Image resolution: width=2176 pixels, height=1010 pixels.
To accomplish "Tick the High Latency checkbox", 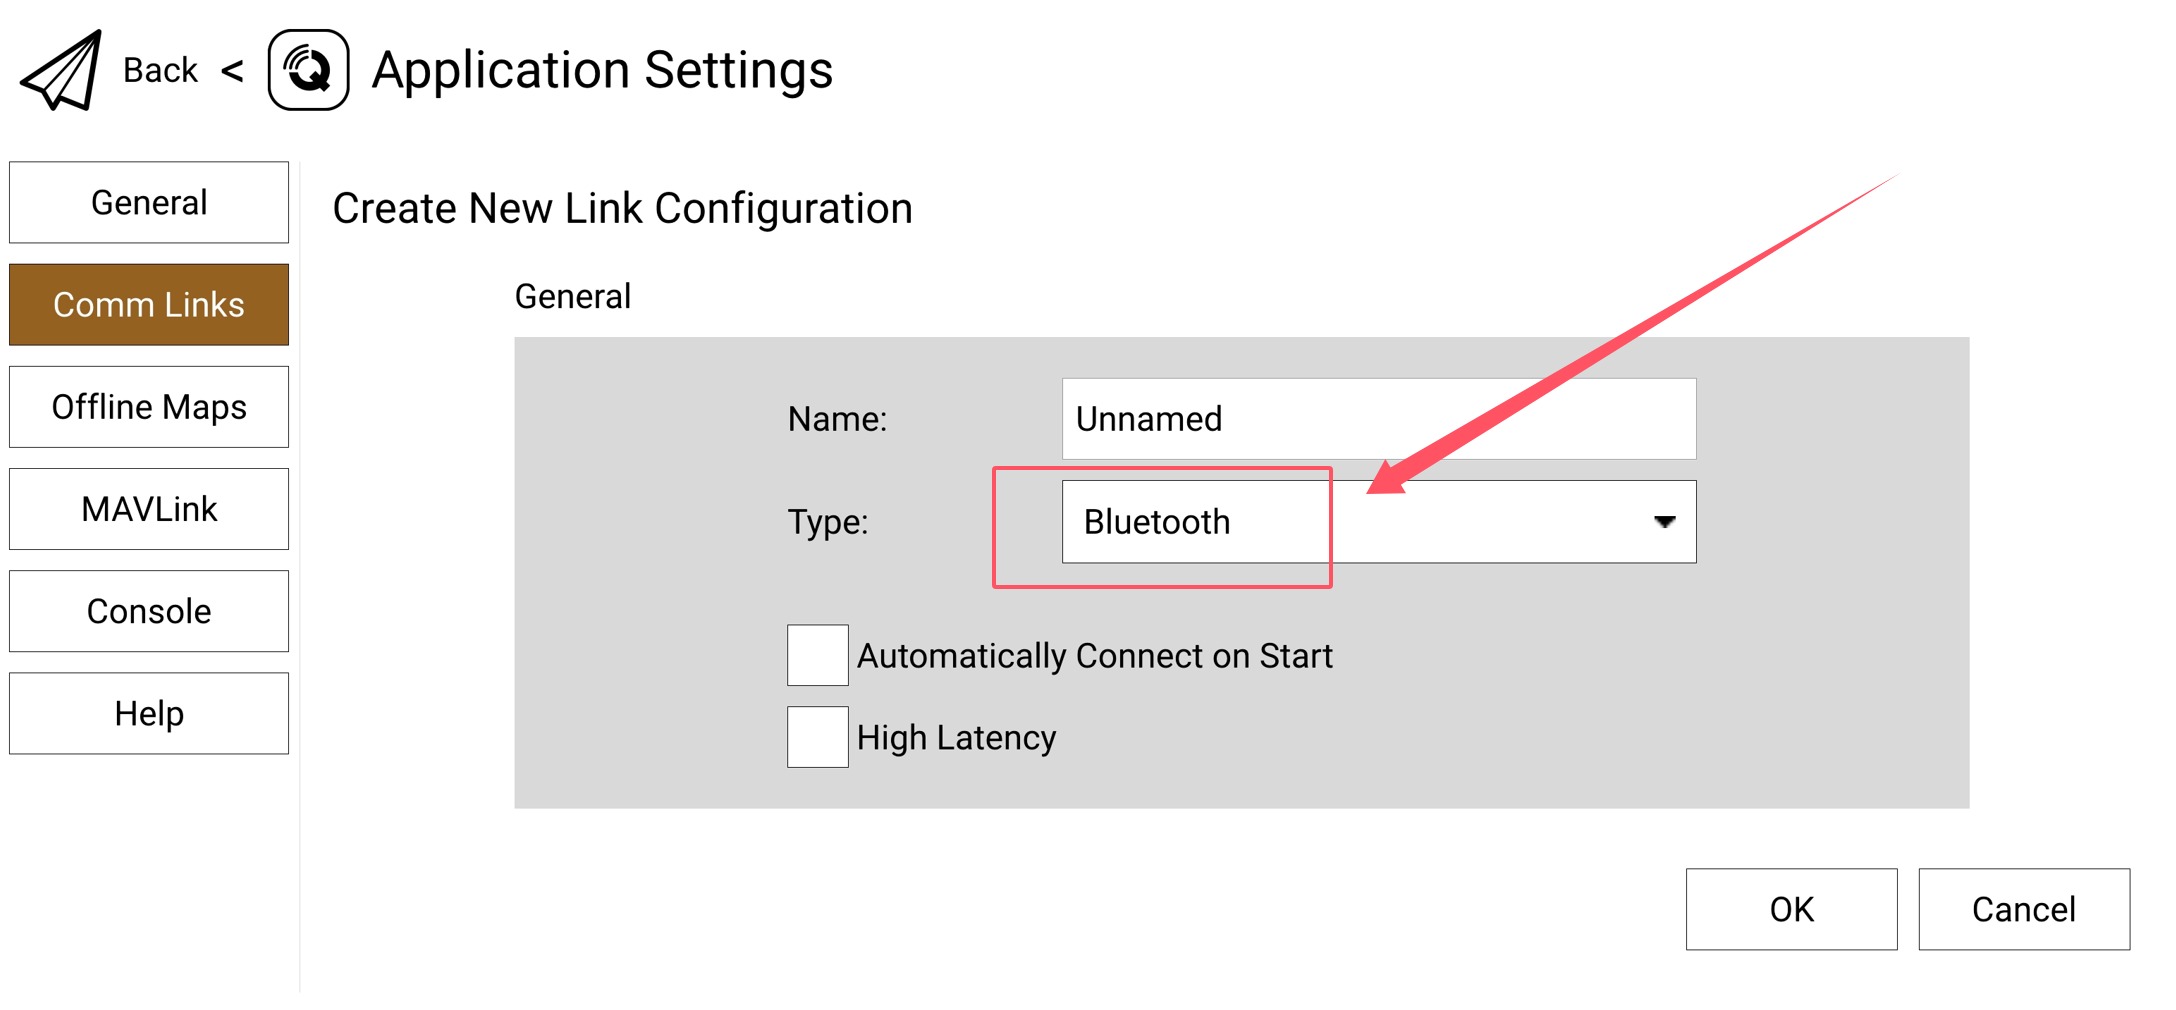I will 817,737.
